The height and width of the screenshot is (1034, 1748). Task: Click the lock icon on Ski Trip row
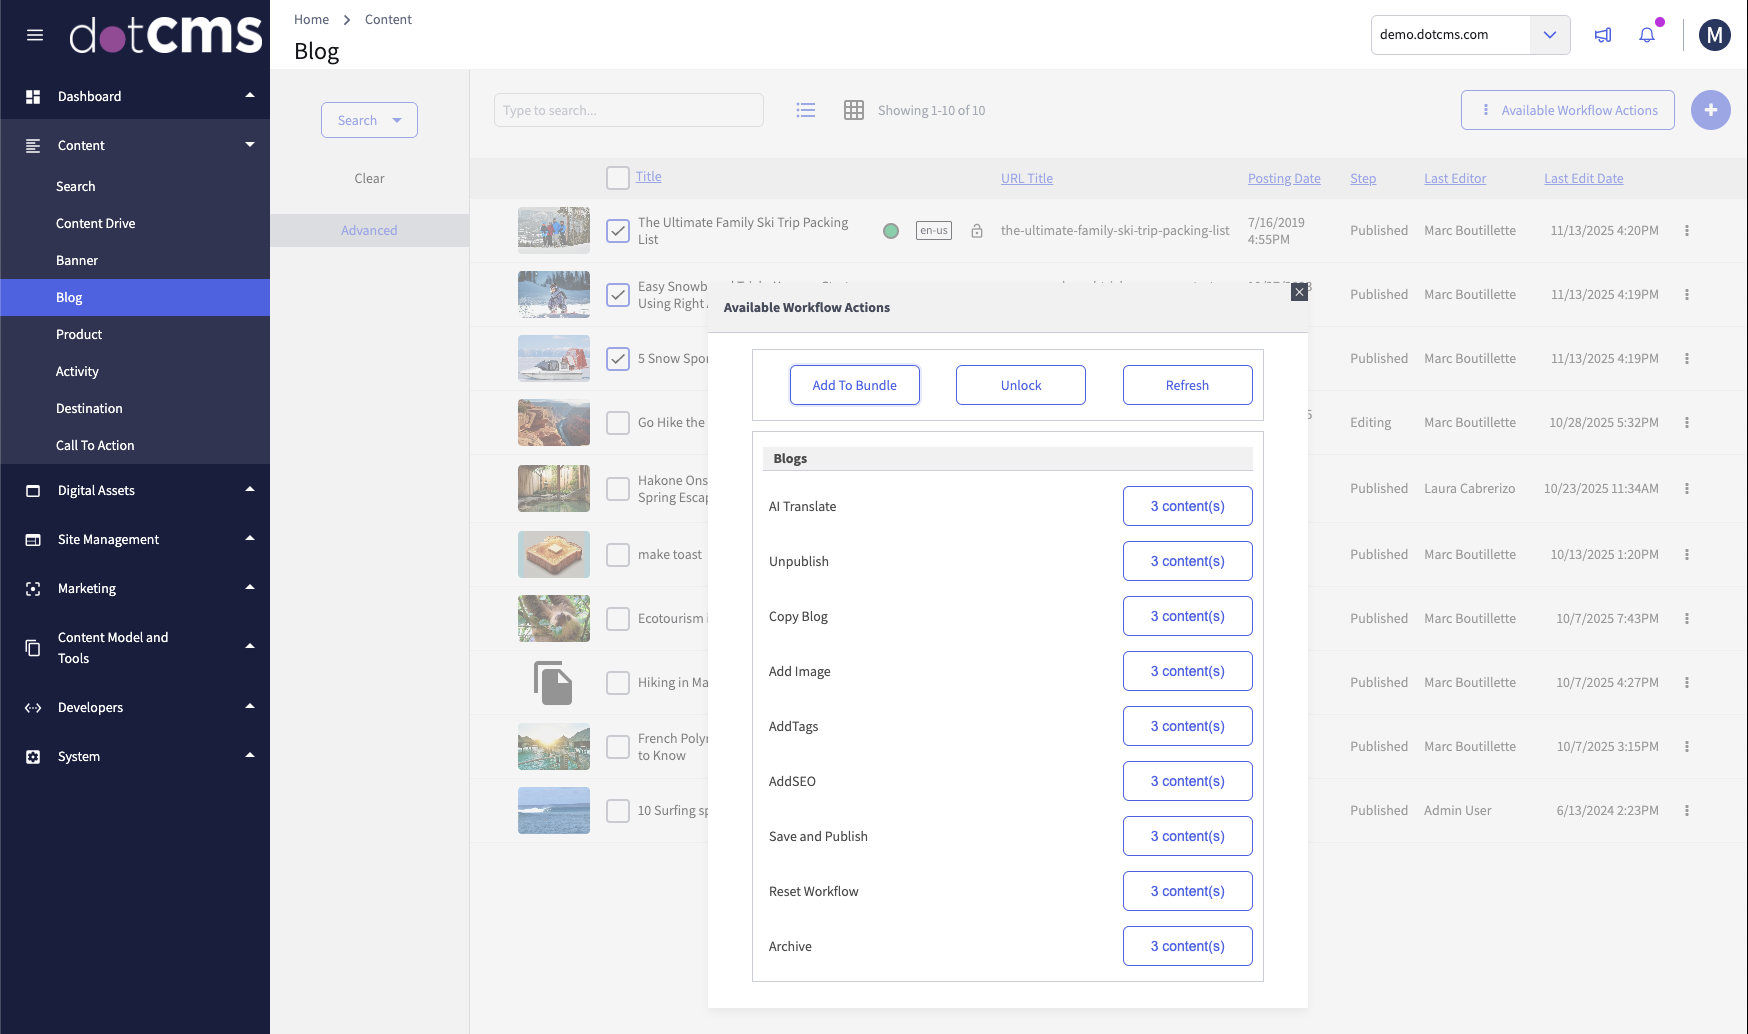977,230
